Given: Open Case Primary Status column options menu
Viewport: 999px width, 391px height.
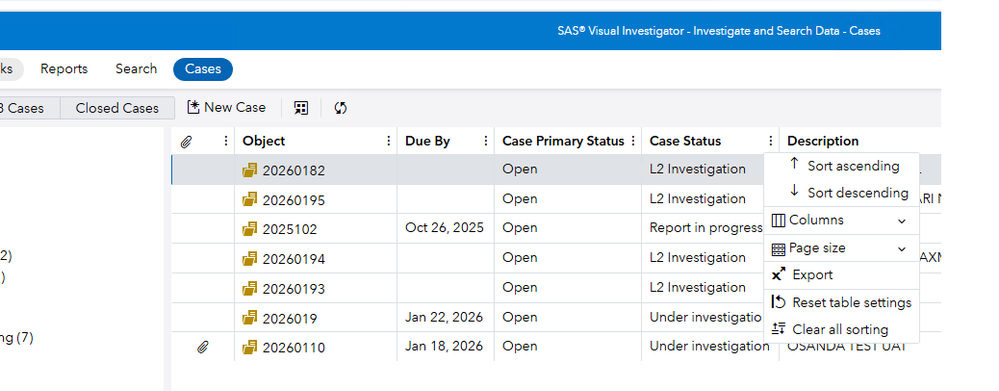Looking at the screenshot, I should click(x=633, y=141).
